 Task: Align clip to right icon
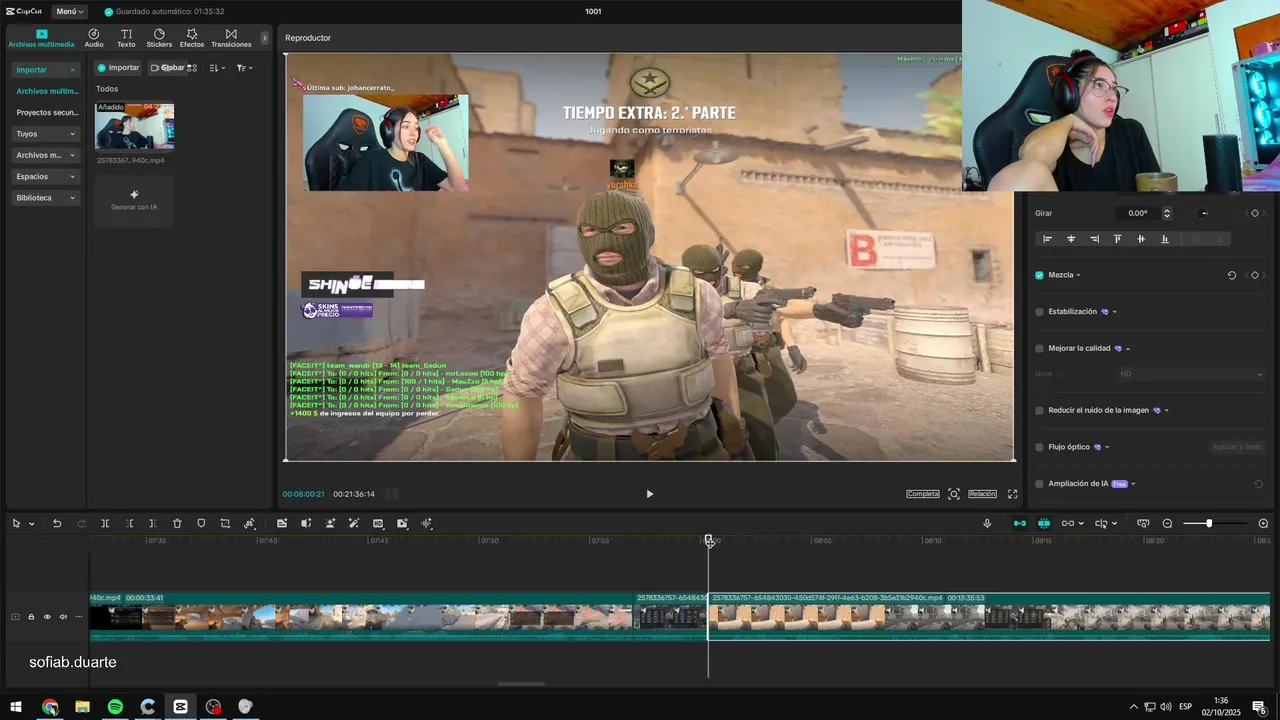pyautogui.click(x=1094, y=239)
